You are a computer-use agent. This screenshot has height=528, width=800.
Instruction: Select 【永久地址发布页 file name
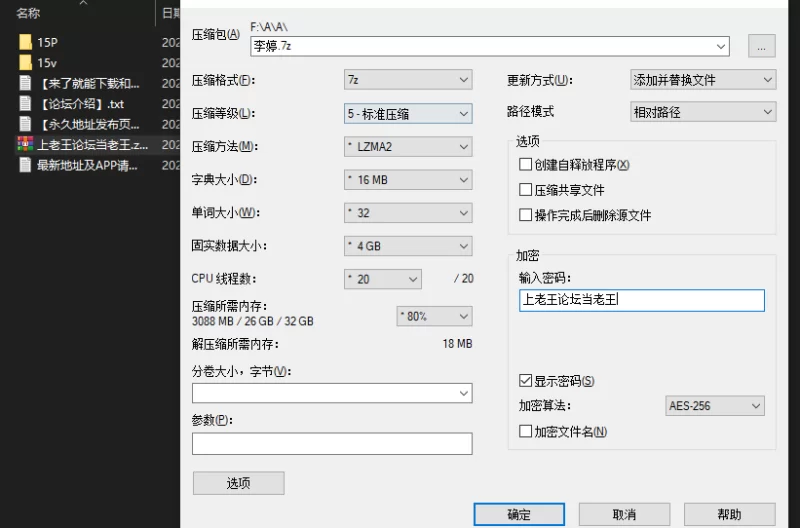(x=88, y=124)
